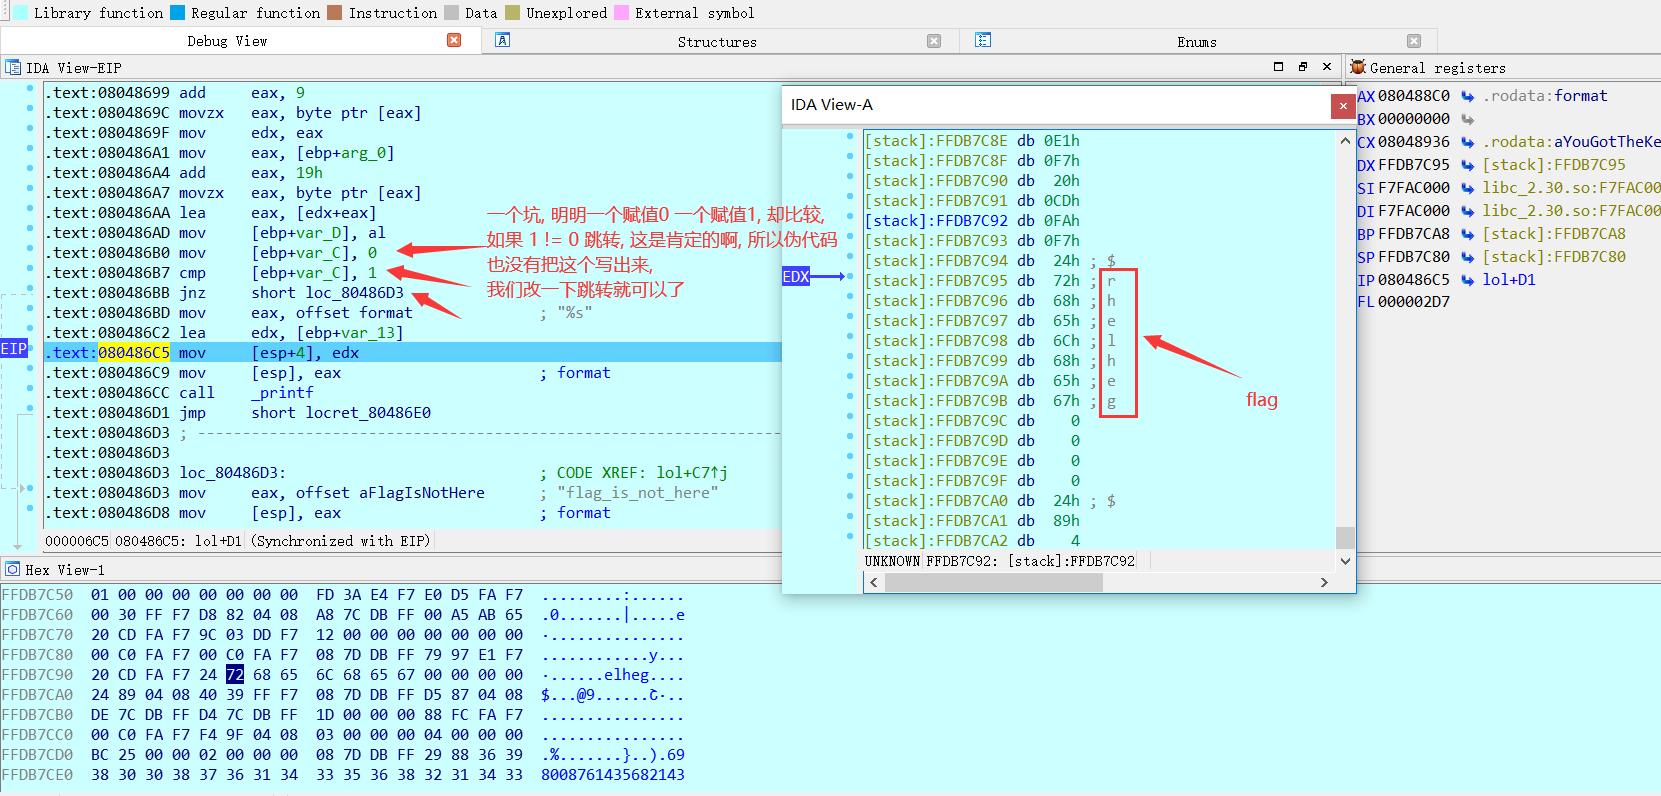Click jump arrow next to EDI register
This screenshot has height=796, width=1661.
[1468, 211]
